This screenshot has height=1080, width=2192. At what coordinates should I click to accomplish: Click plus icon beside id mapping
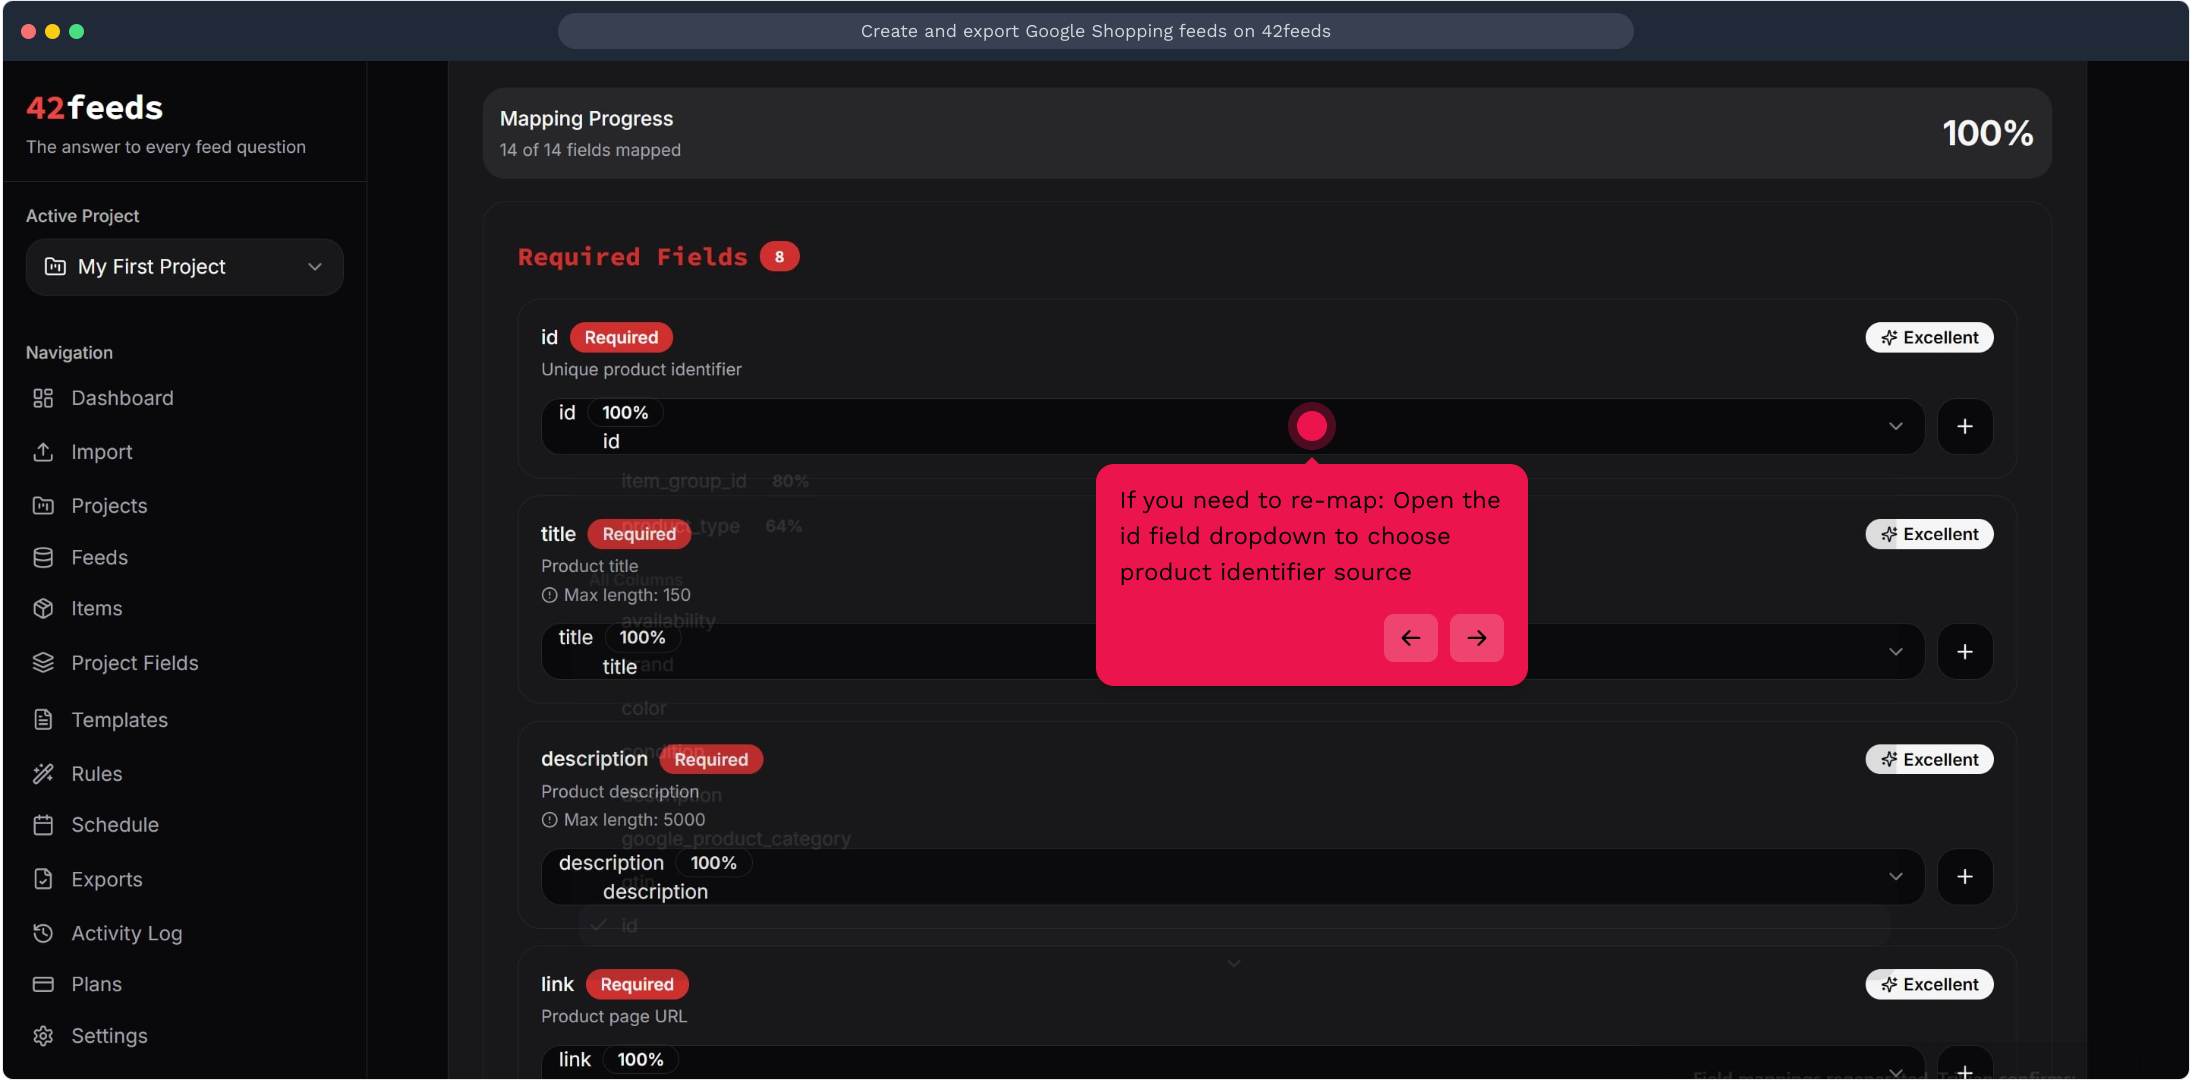1964,427
